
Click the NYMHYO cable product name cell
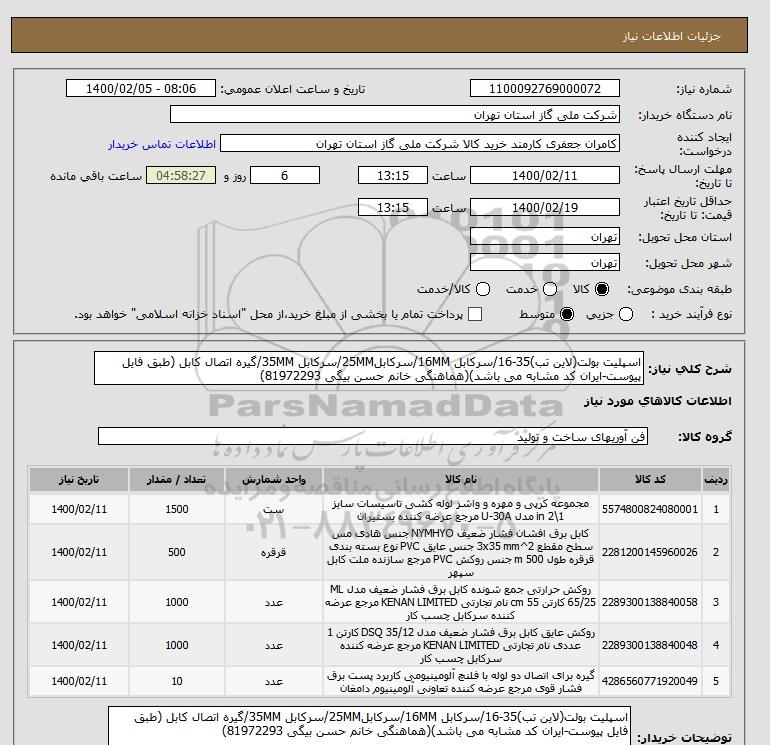(x=461, y=552)
